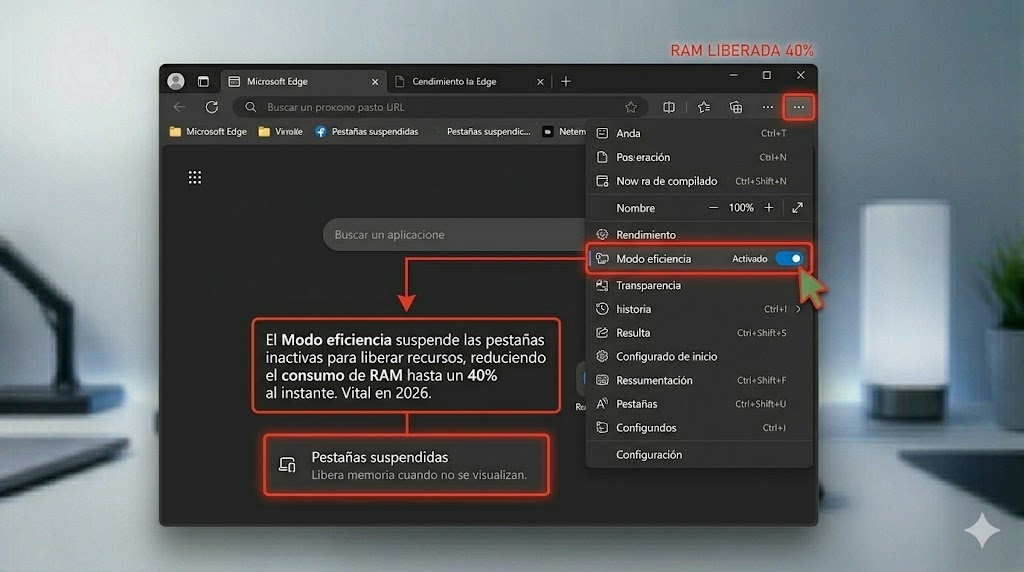Click the 100% zoom value
This screenshot has height=572, width=1024.
[741, 208]
